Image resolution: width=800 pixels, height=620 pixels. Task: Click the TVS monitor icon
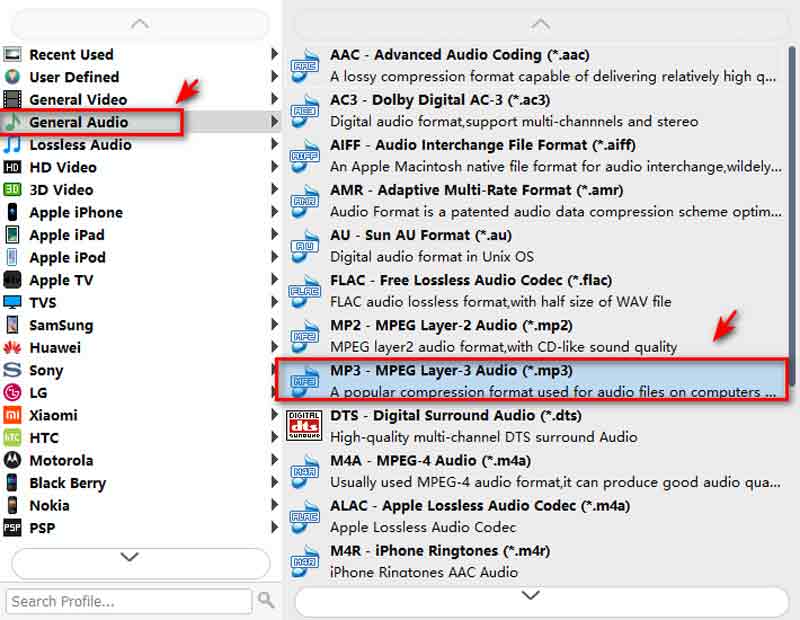tap(12, 302)
